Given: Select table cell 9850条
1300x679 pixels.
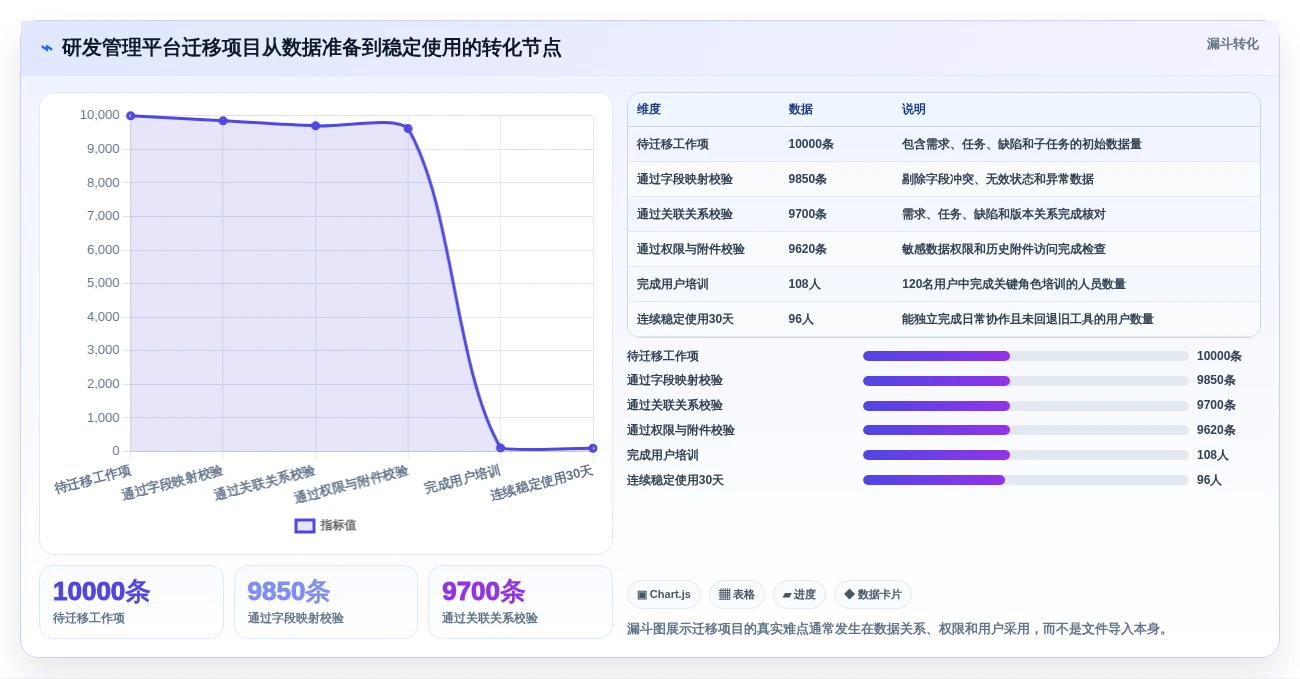Looking at the screenshot, I should [807, 179].
